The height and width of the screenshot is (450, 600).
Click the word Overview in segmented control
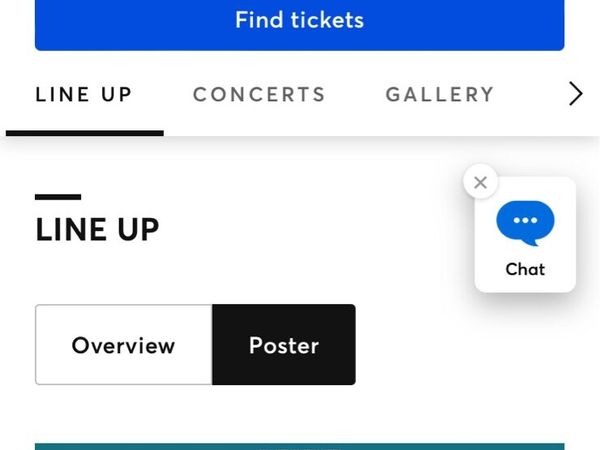tap(123, 346)
